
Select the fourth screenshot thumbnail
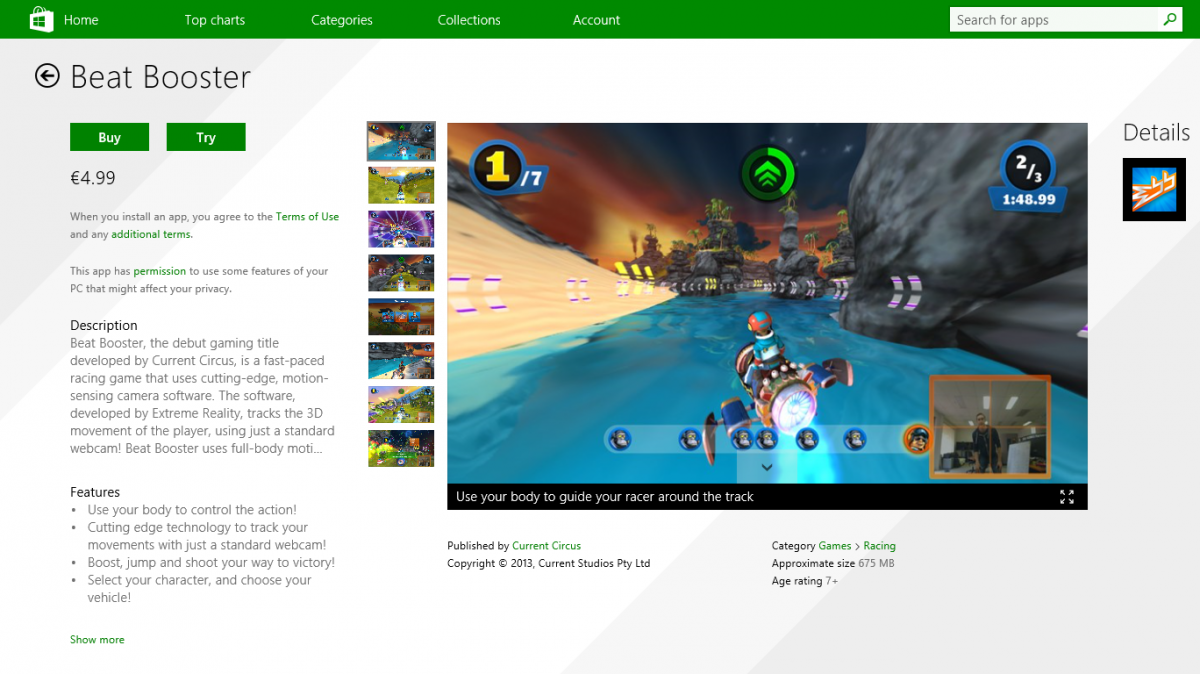pyautogui.click(x=401, y=273)
